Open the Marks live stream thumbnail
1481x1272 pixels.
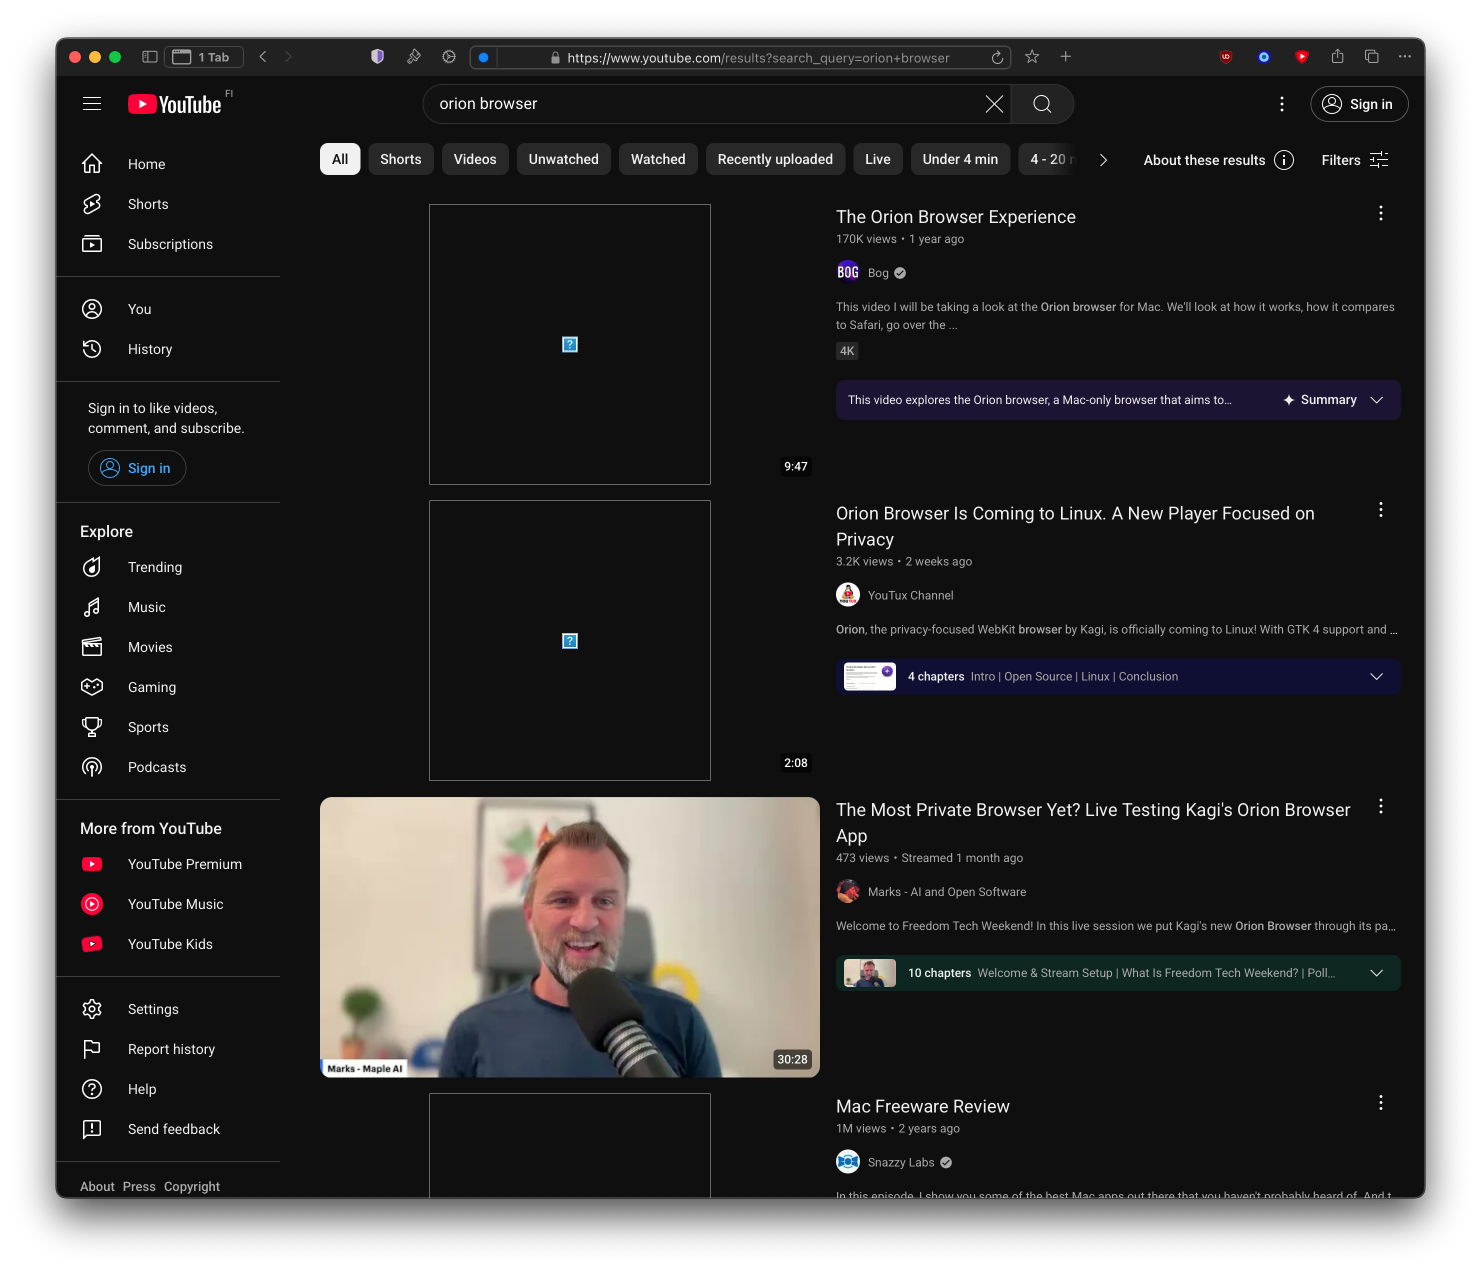[569, 937]
